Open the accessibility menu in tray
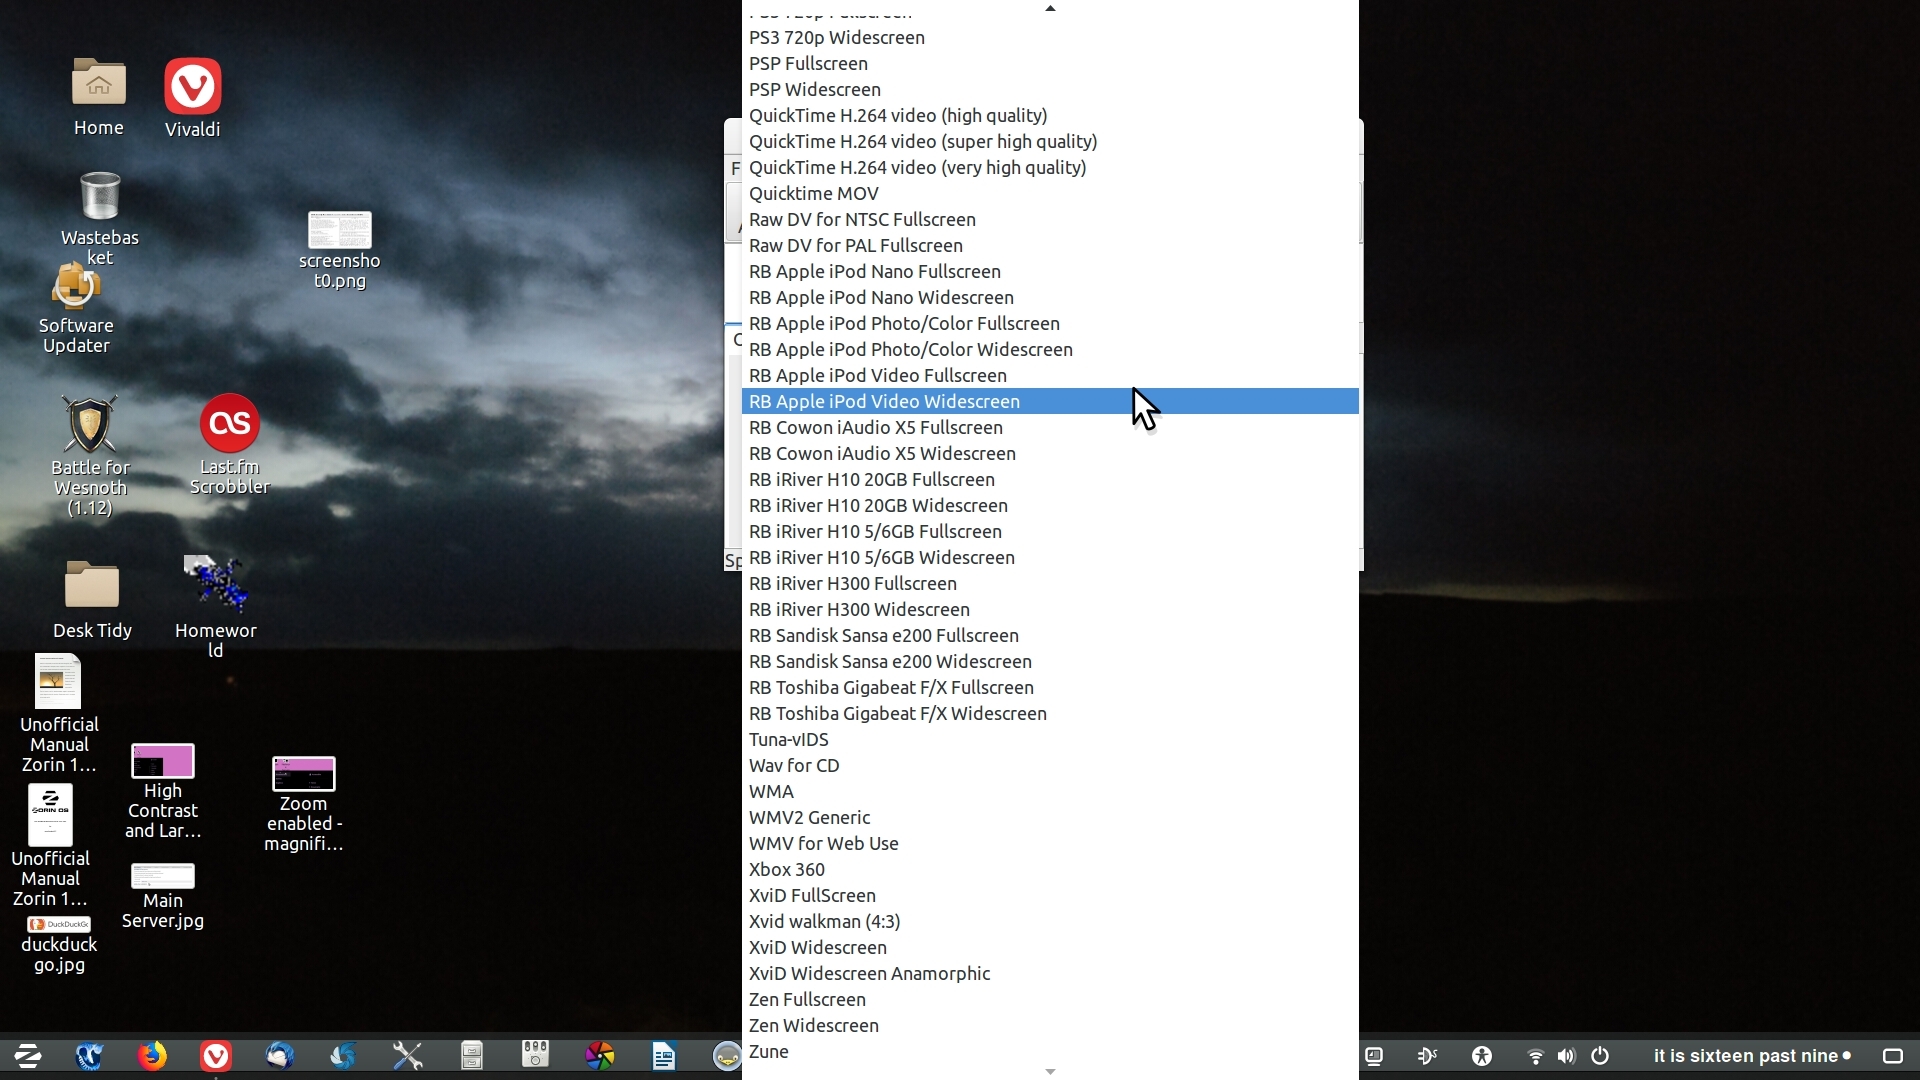The height and width of the screenshot is (1080, 1920). point(1482,1056)
